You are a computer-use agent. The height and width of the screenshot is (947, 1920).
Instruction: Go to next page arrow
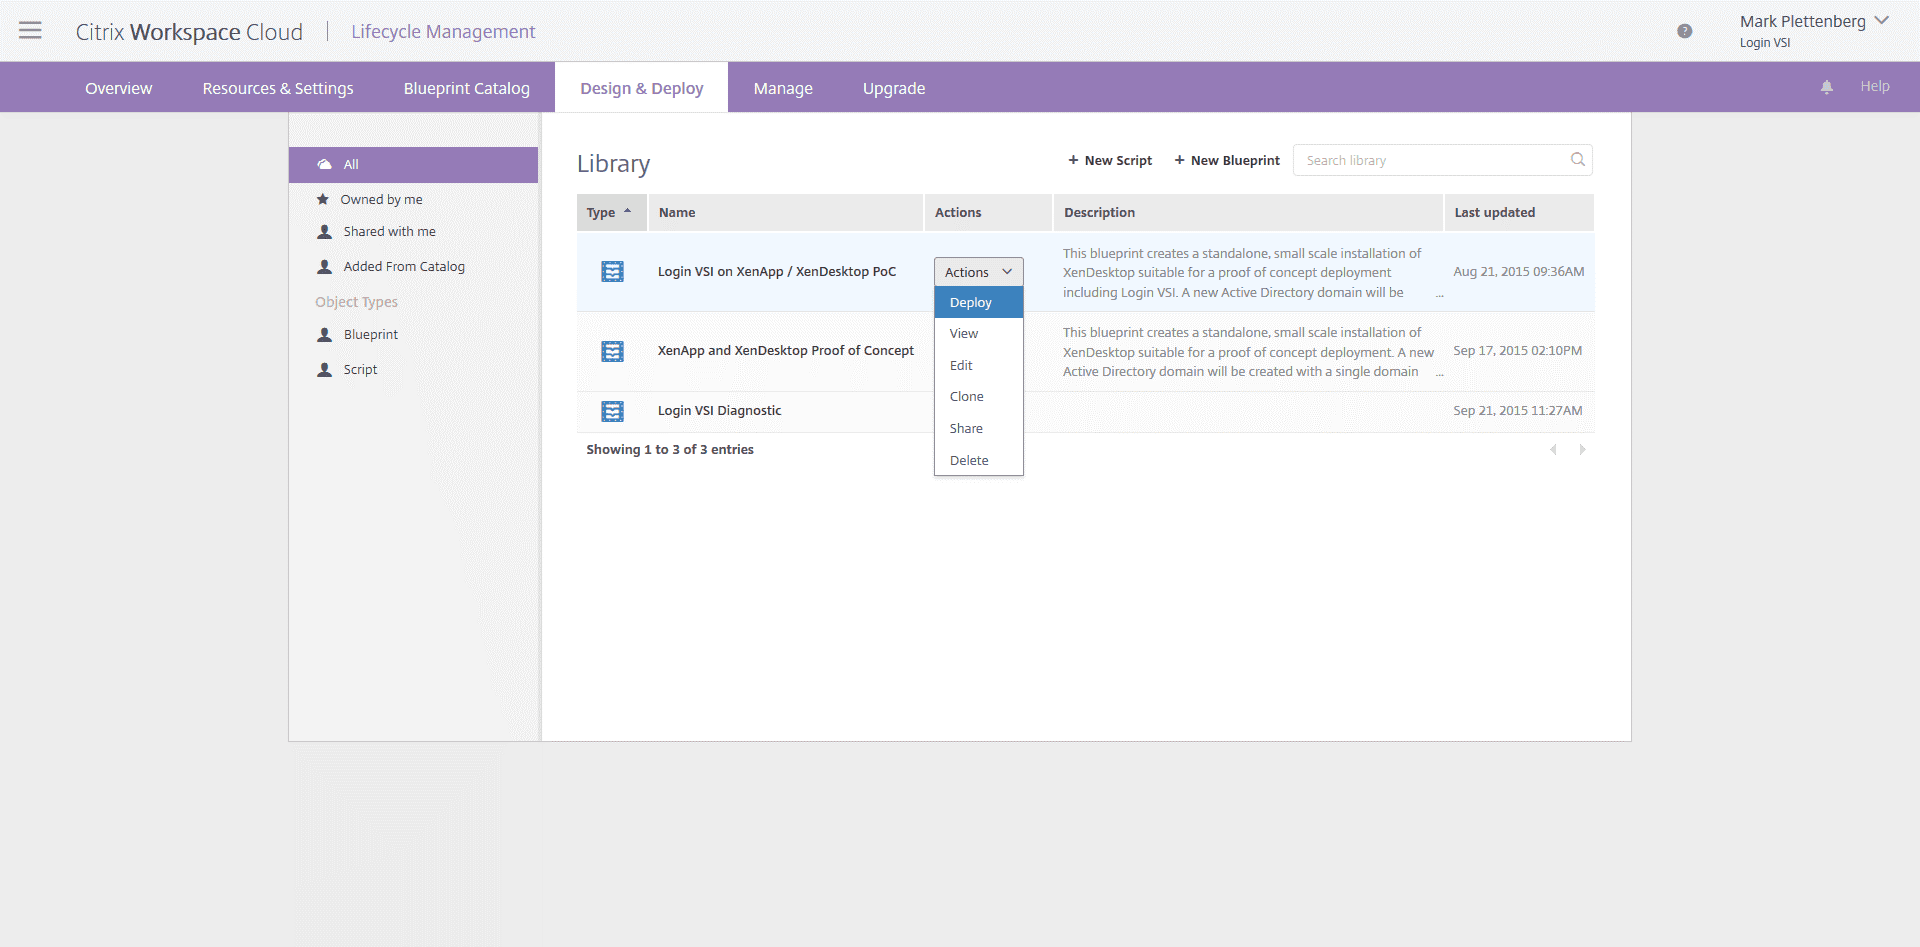pos(1582,450)
